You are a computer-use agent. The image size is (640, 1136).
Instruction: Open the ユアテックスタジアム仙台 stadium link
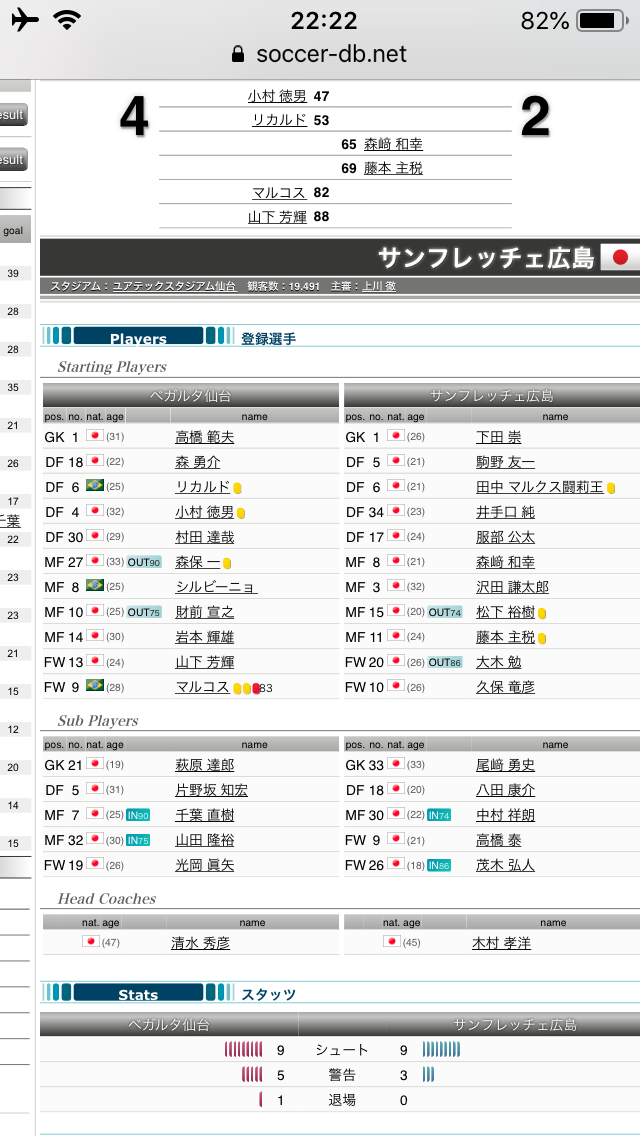(174, 286)
